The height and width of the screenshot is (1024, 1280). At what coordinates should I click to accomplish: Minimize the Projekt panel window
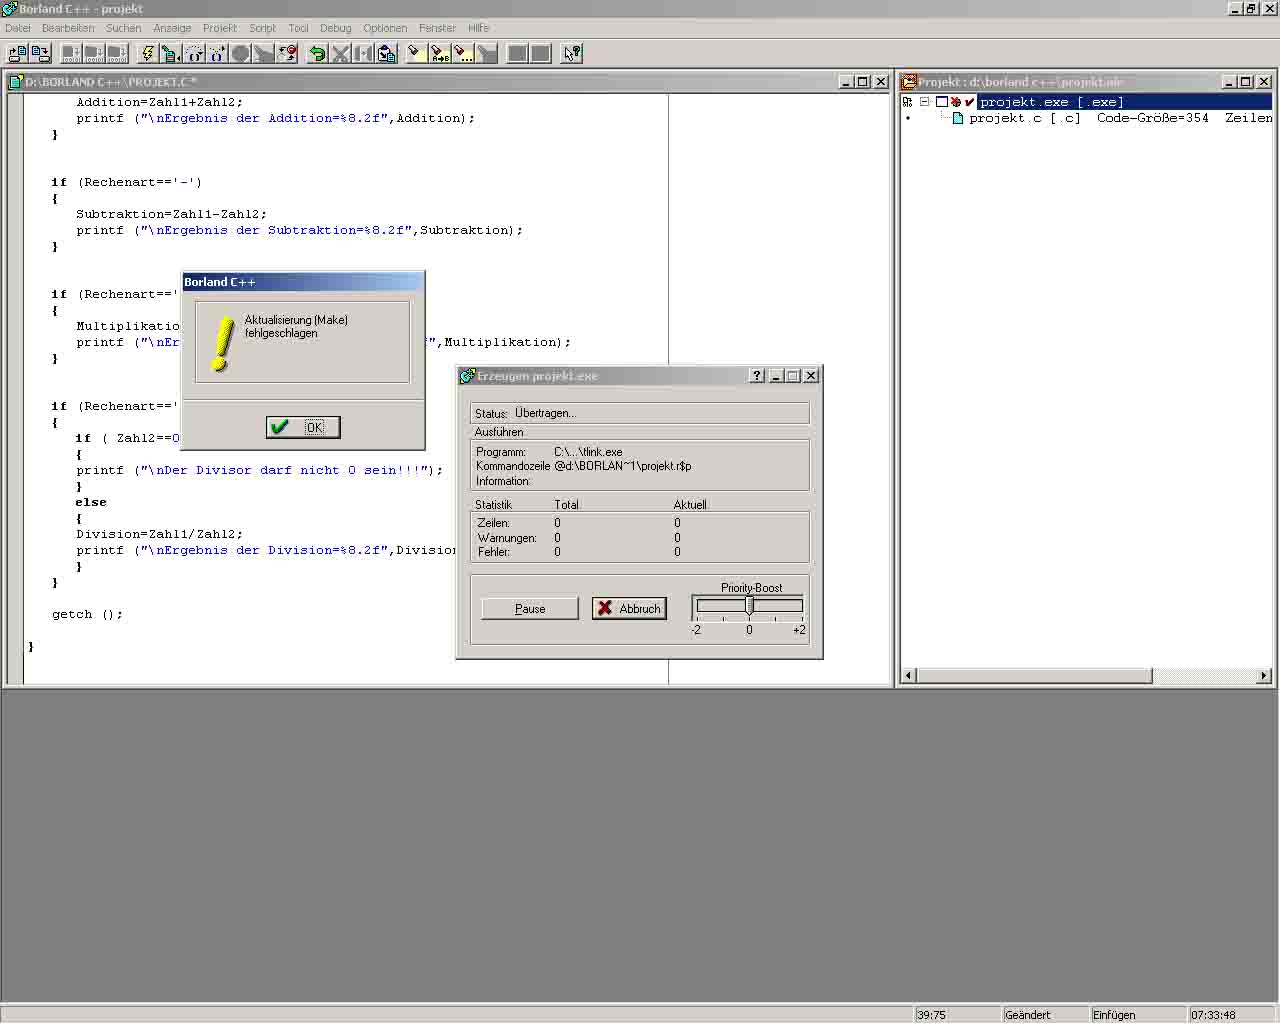(x=1229, y=82)
